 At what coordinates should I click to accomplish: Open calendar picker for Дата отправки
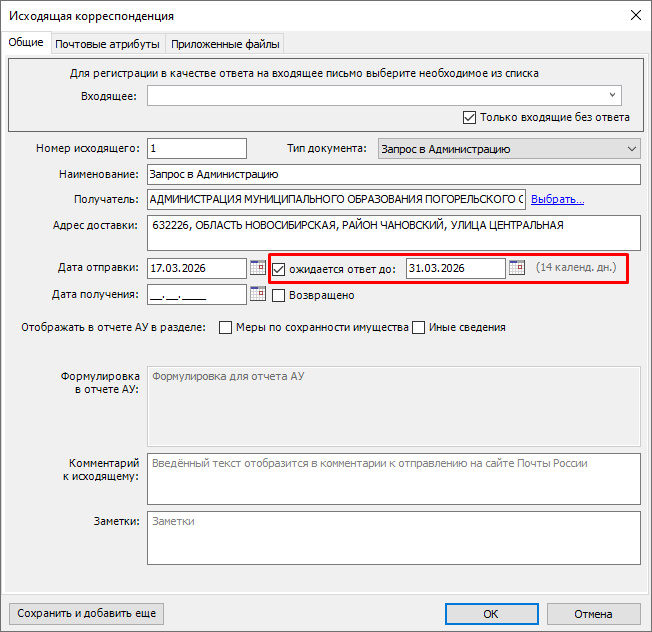257,268
